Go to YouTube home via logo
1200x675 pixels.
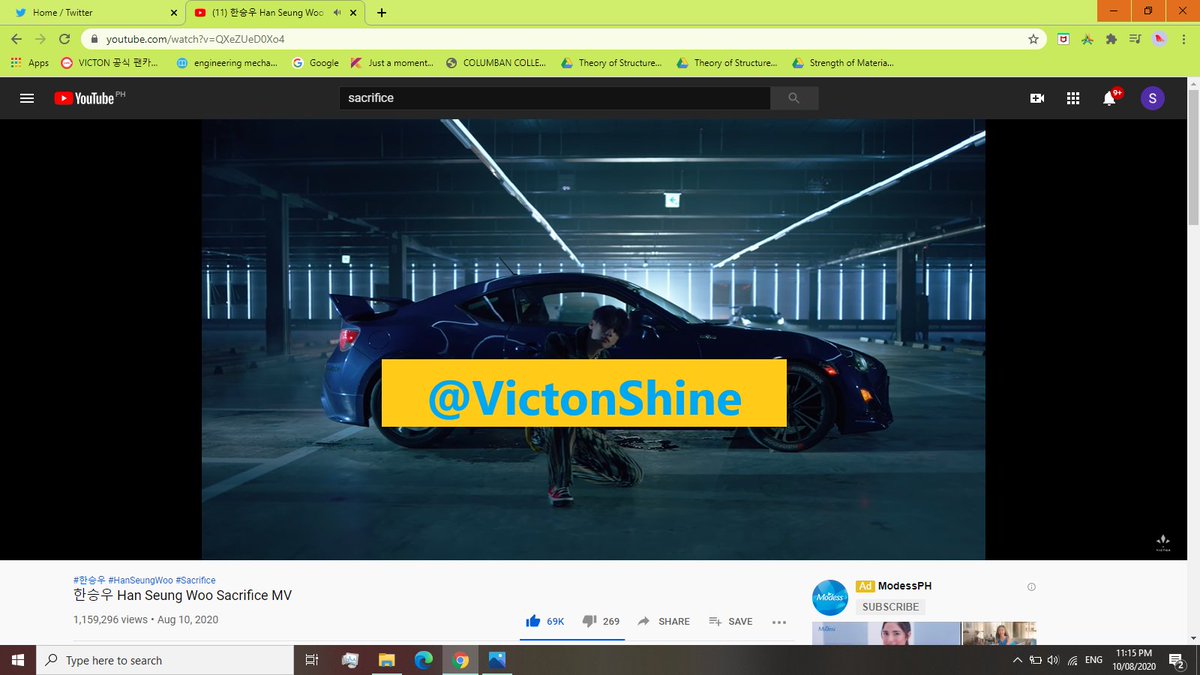pyautogui.click(x=89, y=98)
